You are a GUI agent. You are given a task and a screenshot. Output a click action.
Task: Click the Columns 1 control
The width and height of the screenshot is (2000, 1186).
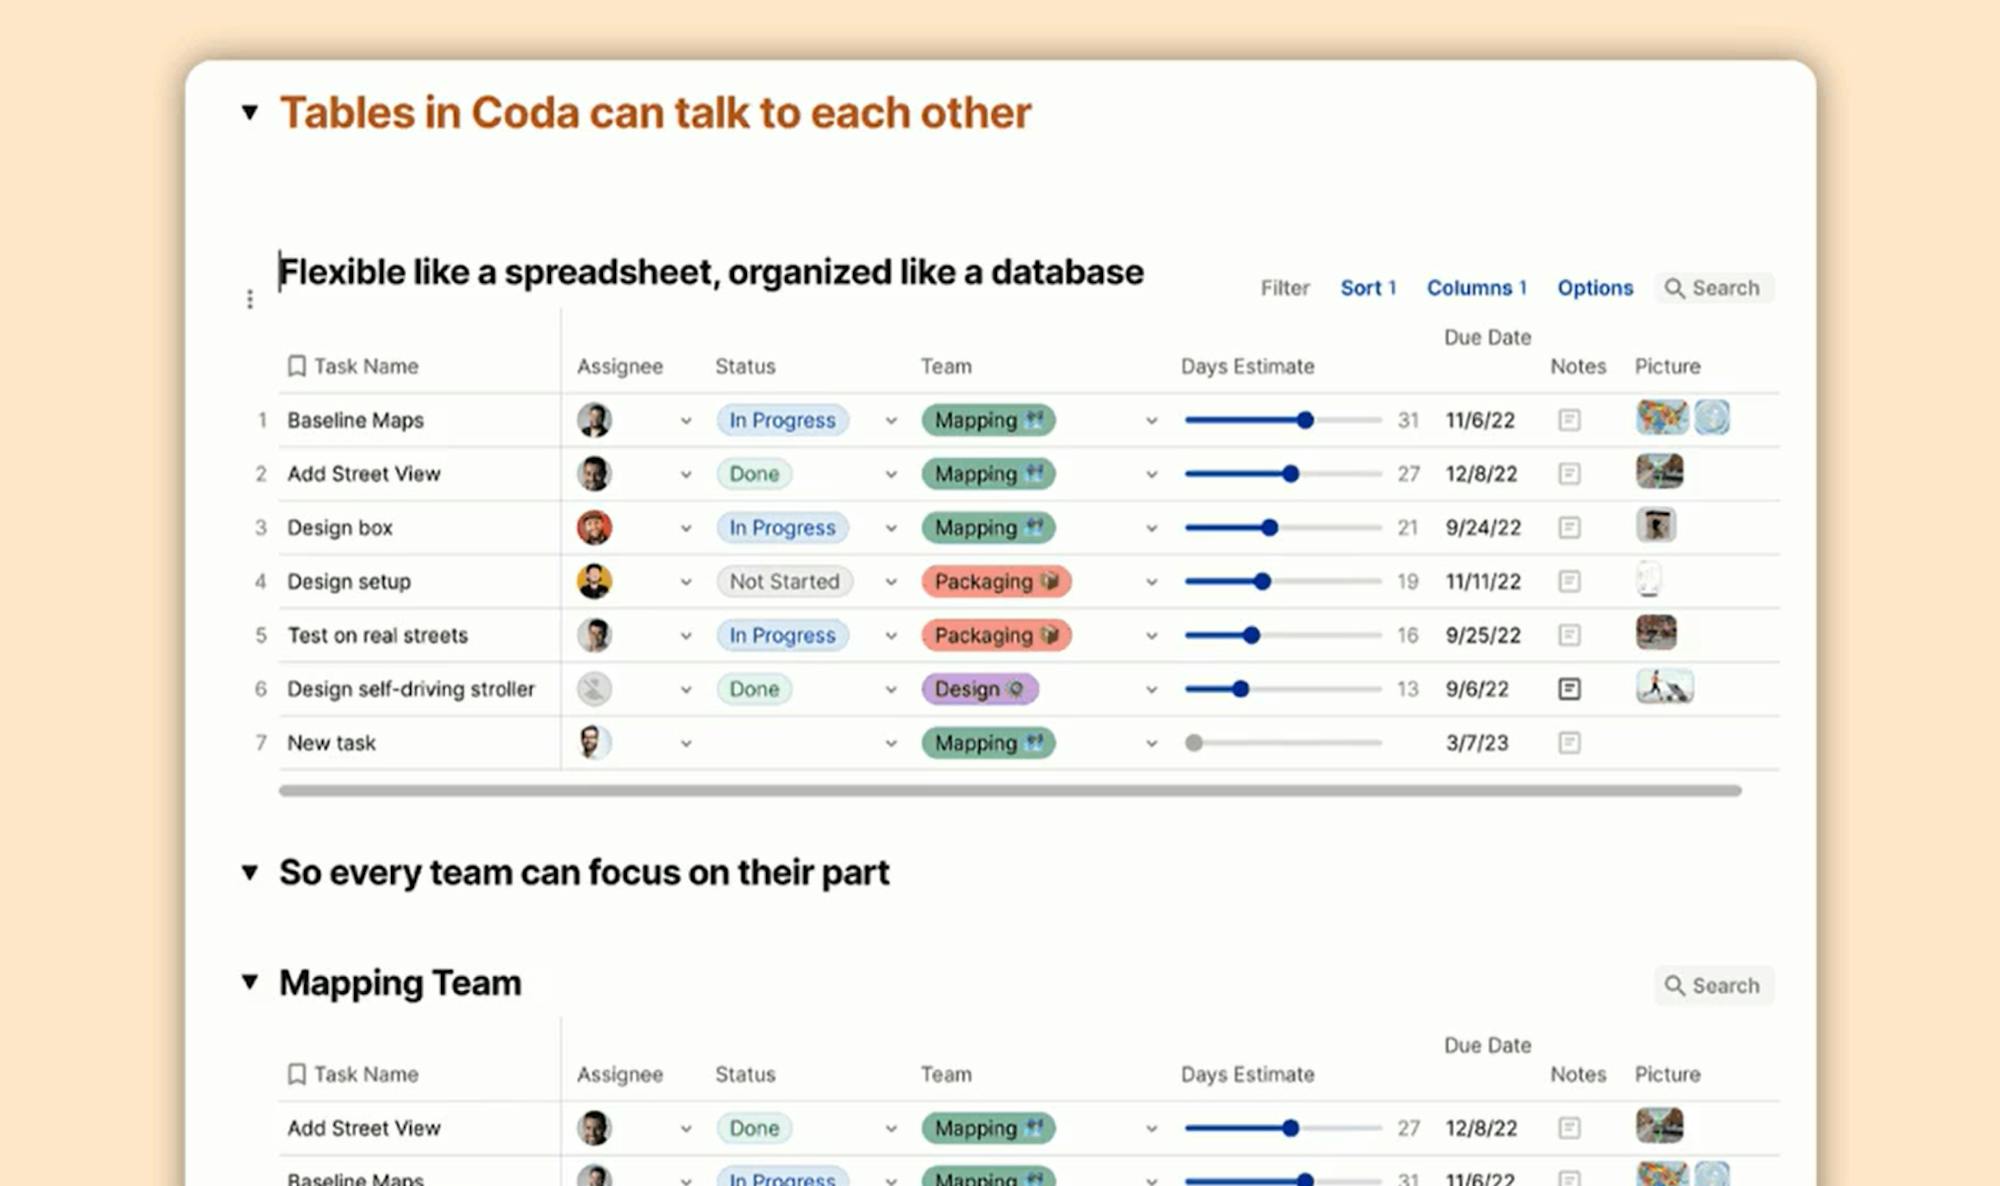(x=1476, y=288)
